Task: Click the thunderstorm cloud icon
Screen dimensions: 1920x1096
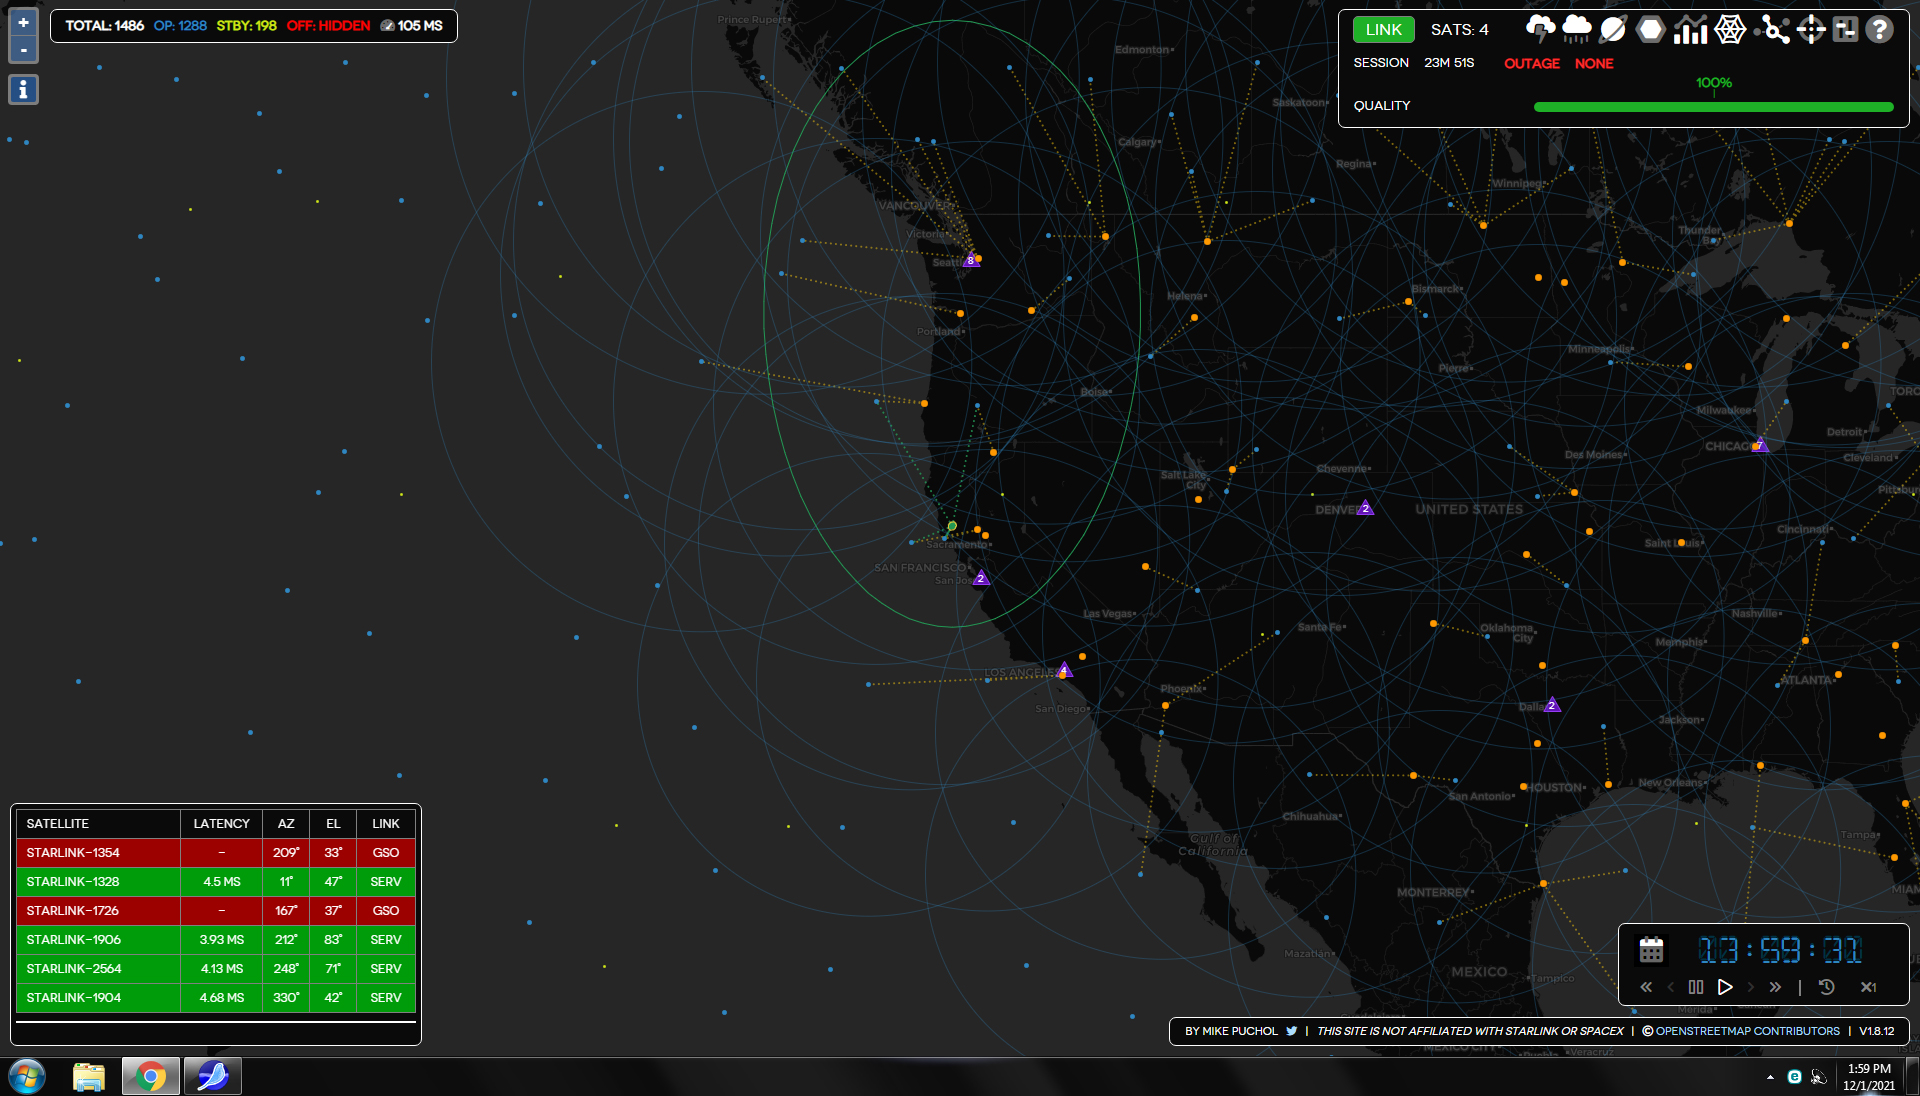Action: [x=1540, y=29]
